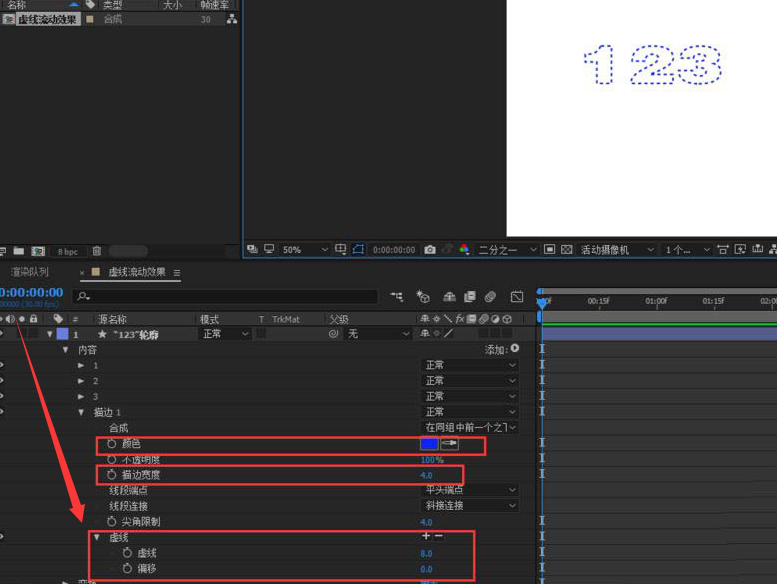Enable keyframing stopwatch for 偏移
This screenshot has width=777, height=584.
tap(127, 568)
